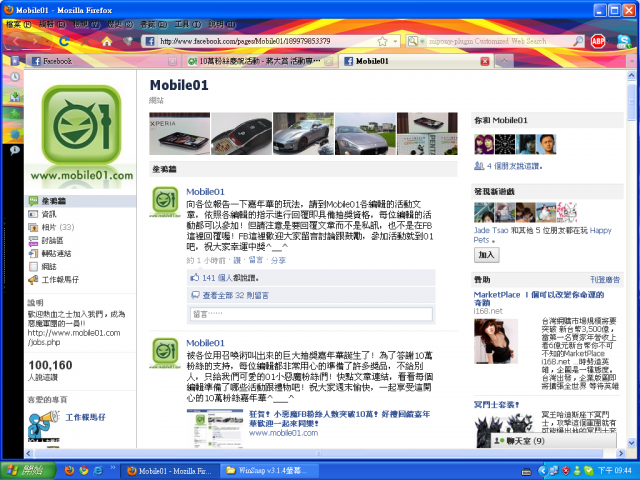Click the Firefox forward arrow
640x480 pixels.
pyautogui.click(x=35, y=41)
